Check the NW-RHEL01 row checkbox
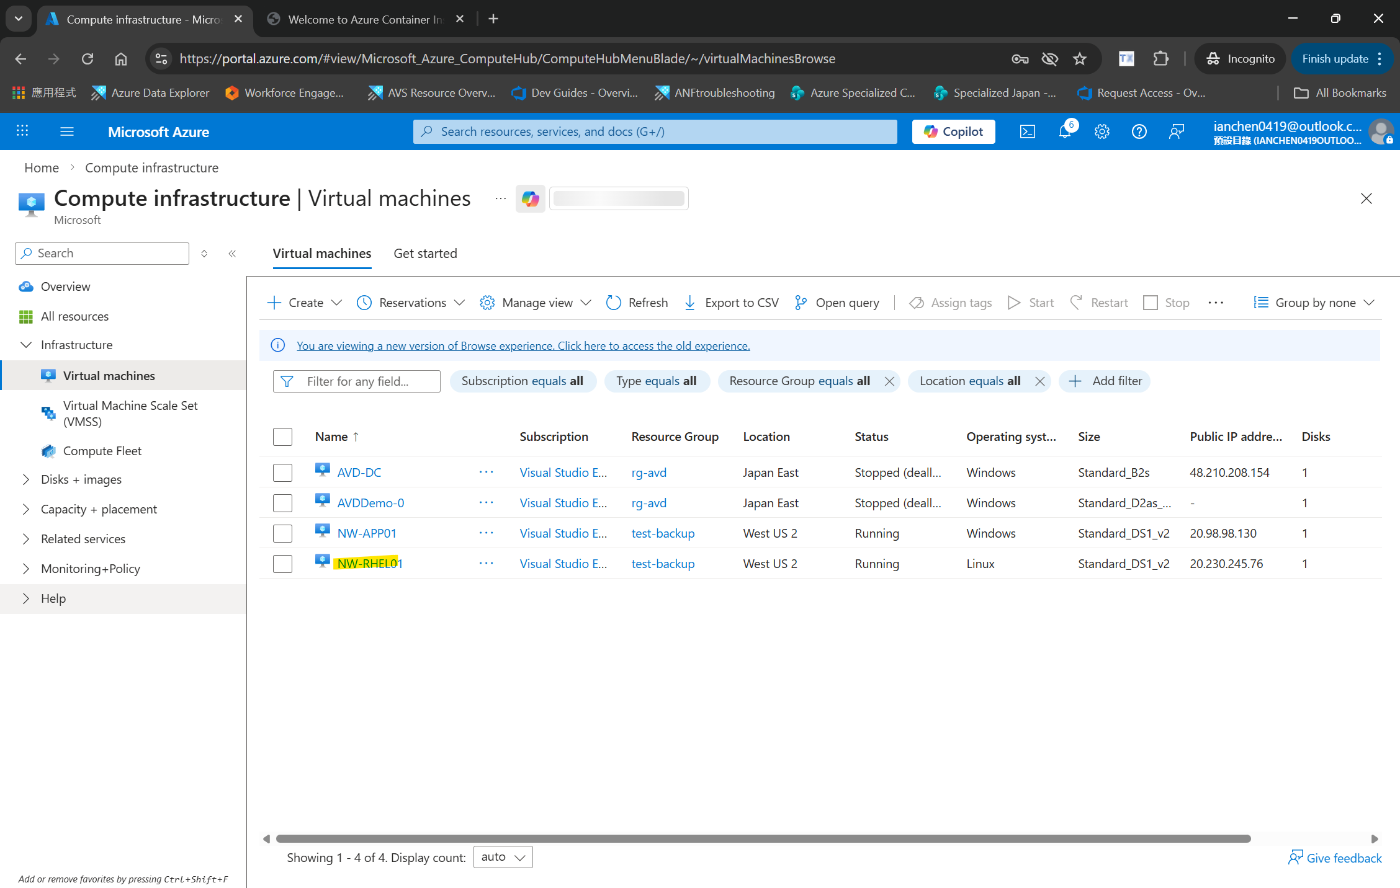 pos(283,564)
